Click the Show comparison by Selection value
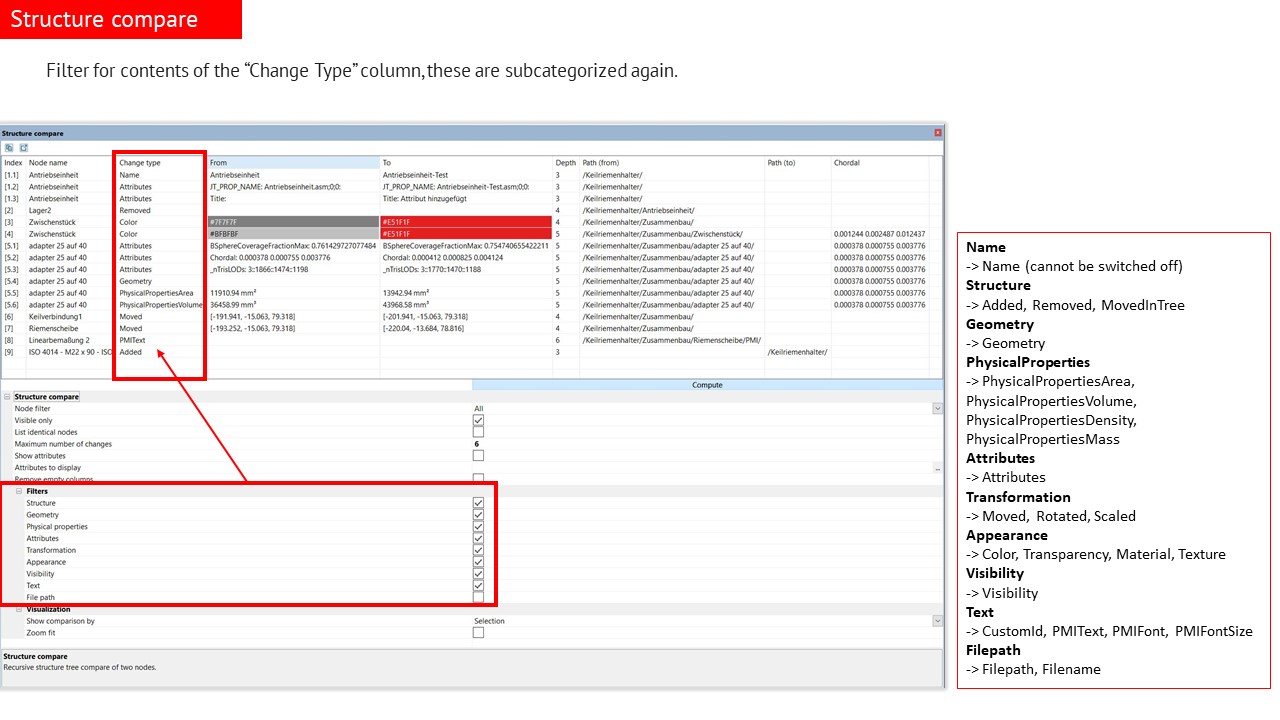The height and width of the screenshot is (720, 1280). (x=490, y=621)
